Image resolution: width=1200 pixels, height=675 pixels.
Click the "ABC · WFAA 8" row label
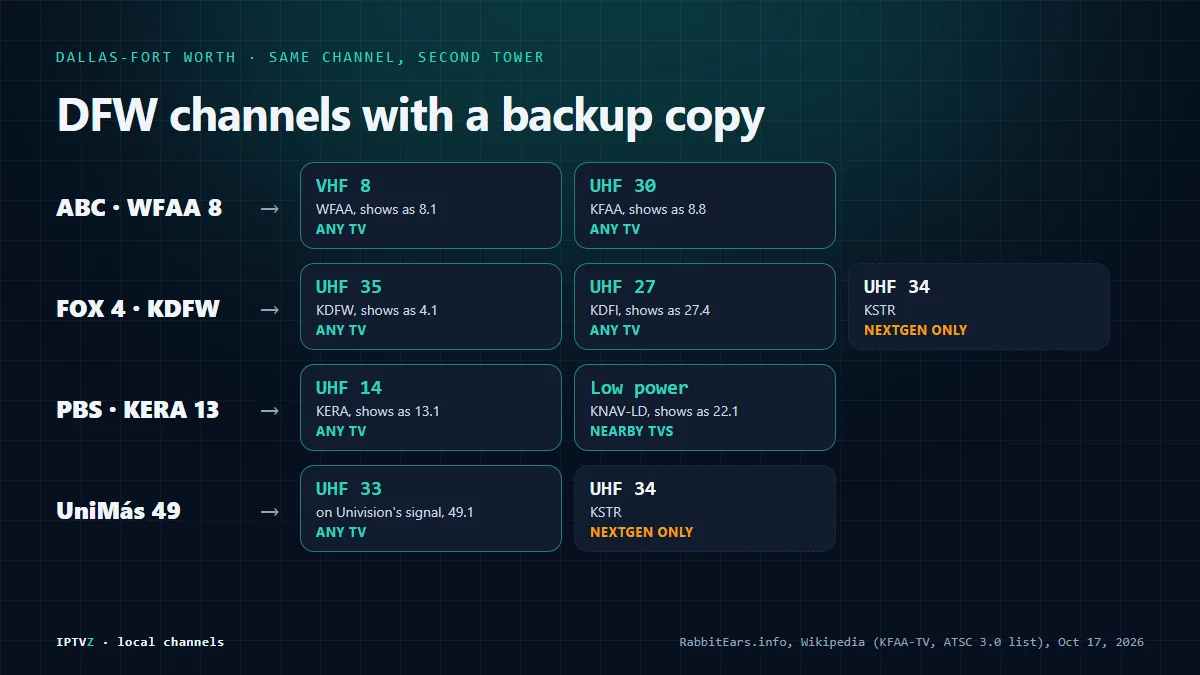(x=139, y=208)
